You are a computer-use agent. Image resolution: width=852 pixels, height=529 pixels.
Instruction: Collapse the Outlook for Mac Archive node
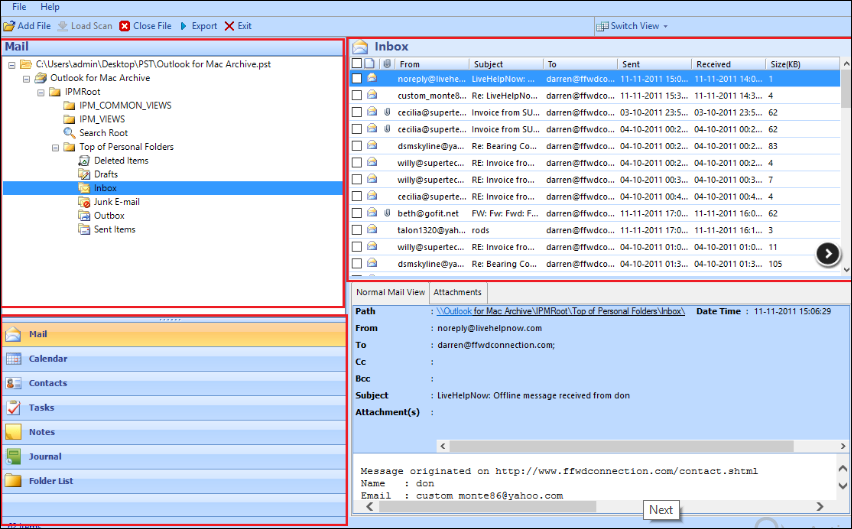pos(26,79)
